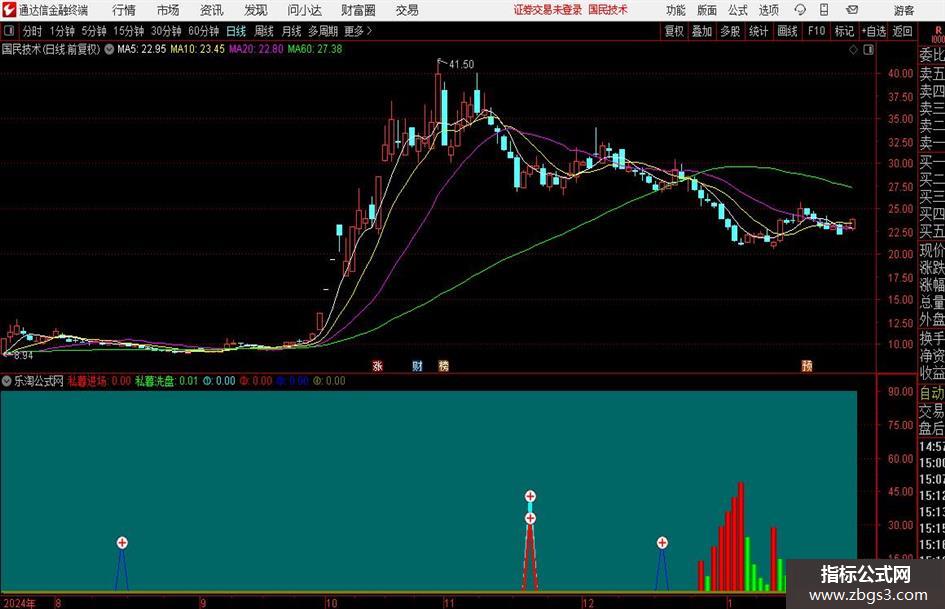Expand 更多 periods chevron
This screenshot has width=945, height=609.
click(359, 31)
